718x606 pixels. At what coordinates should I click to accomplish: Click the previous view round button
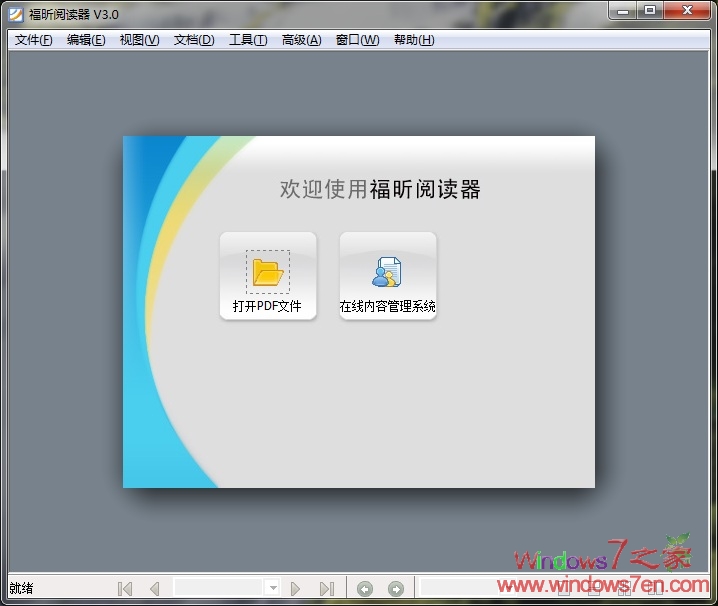tap(365, 589)
